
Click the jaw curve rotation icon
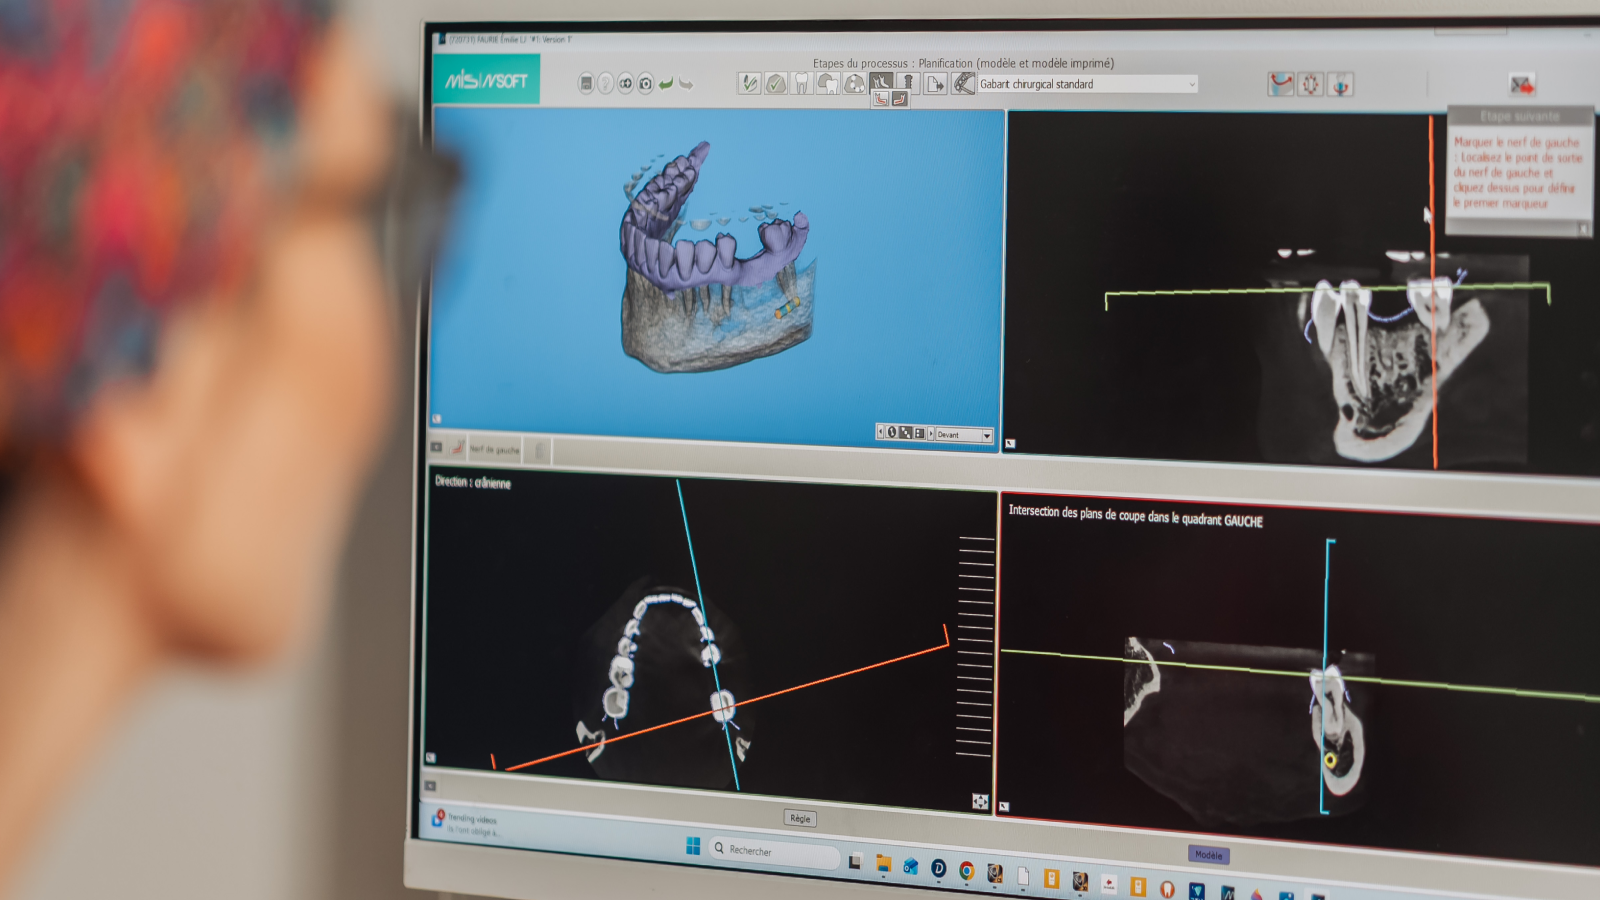click(1280, 85)
